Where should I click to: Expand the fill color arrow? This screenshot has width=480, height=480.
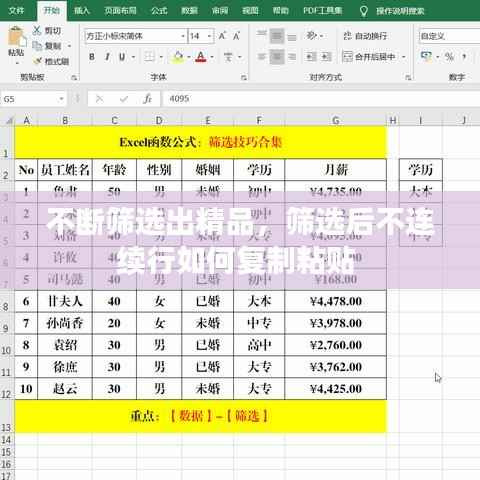pos(188,57)
